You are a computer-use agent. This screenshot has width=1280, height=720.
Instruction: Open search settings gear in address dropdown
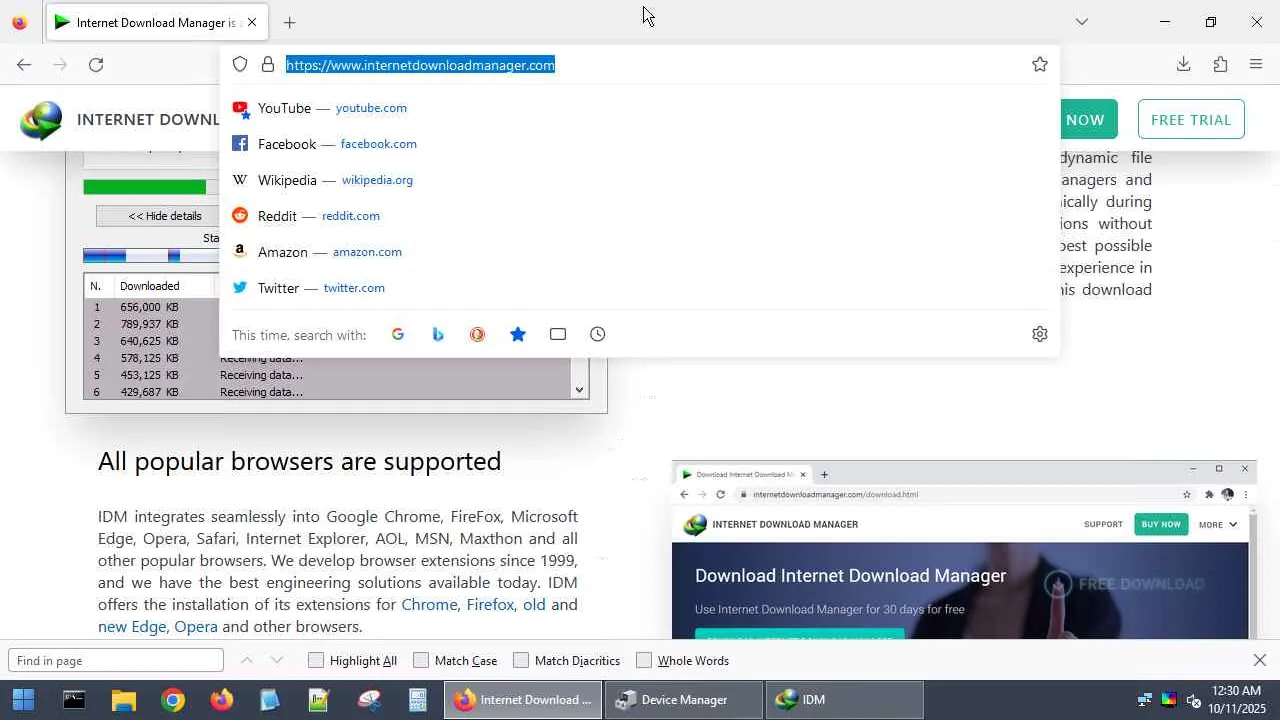coord(1040,334)
